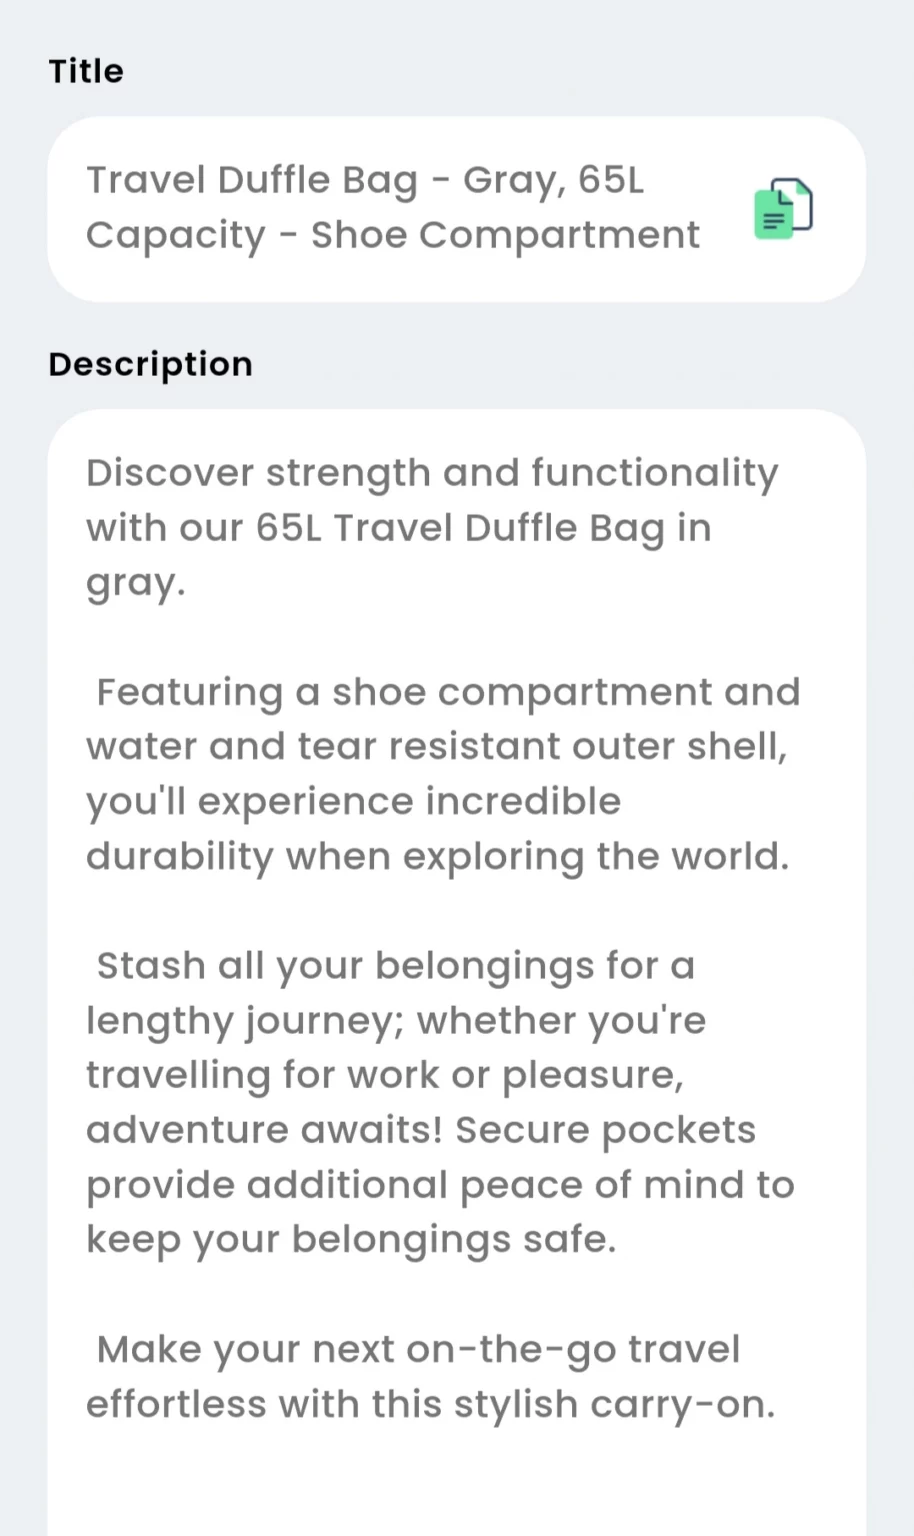
Task: Select the "Description" heading label
Action: (x=150, y=364)
